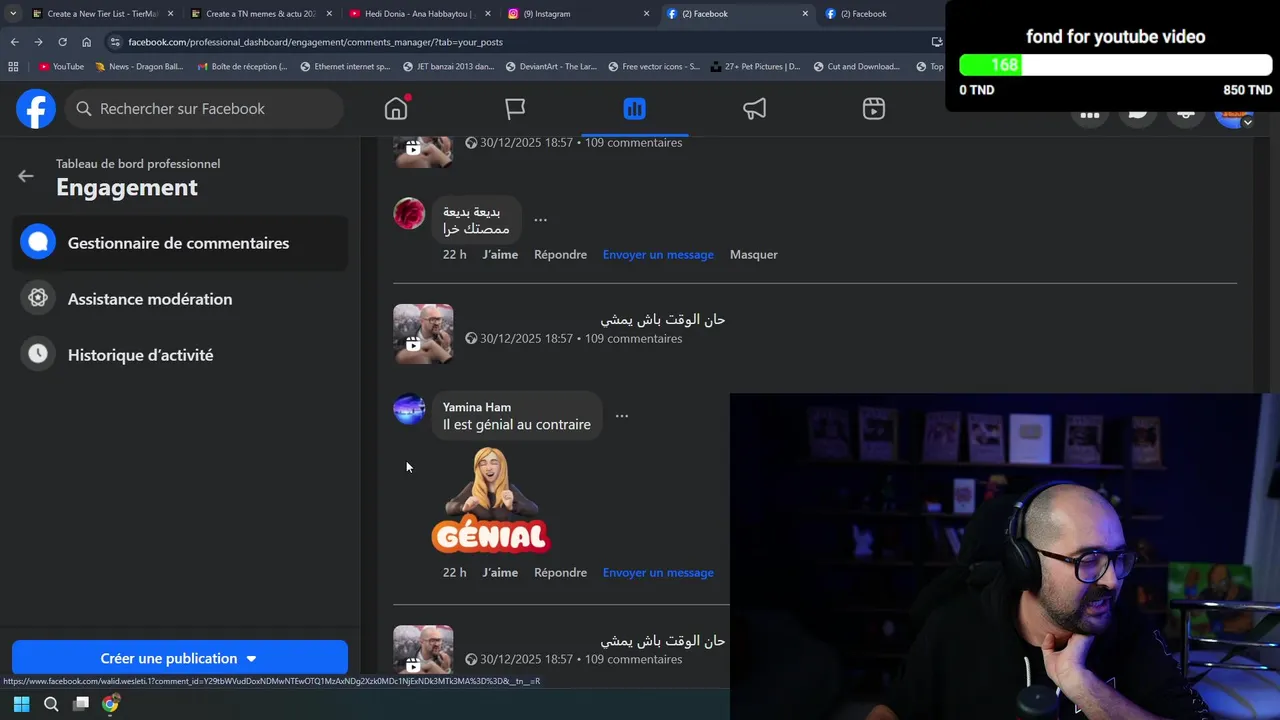Click Envoyer un message for Yamina Ham
The height and width of the screenshot is (720, 1280).
pyautogui.click(x=658, y=572)
